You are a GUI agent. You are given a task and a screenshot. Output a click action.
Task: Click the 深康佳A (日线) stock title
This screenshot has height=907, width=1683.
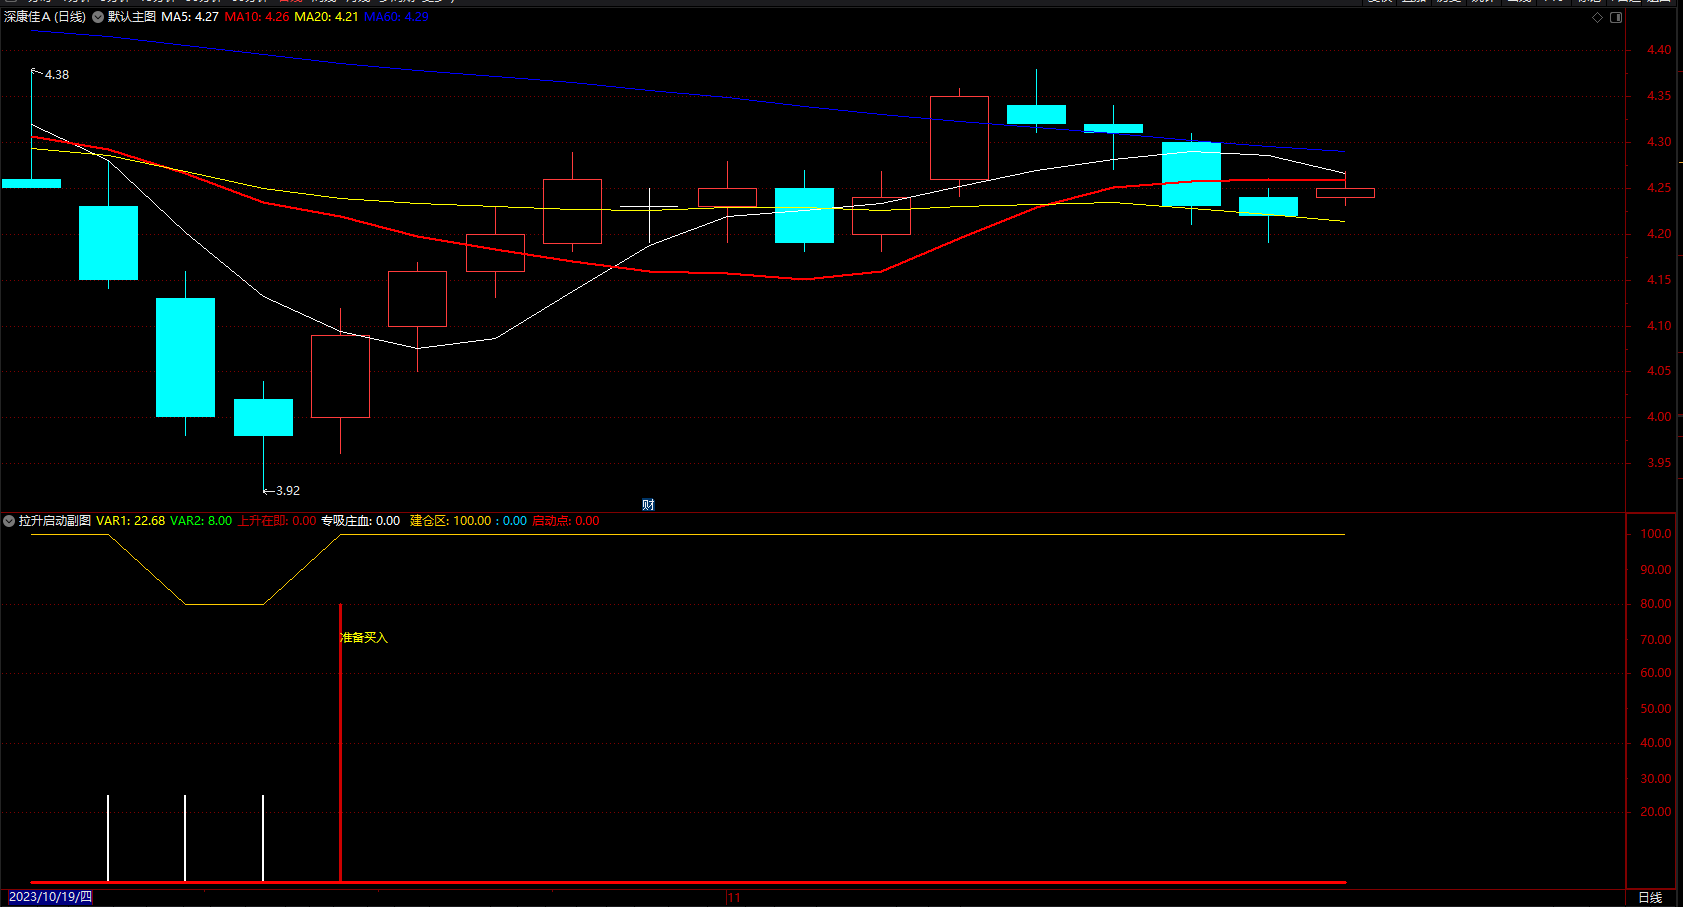[x=45, y=17]
